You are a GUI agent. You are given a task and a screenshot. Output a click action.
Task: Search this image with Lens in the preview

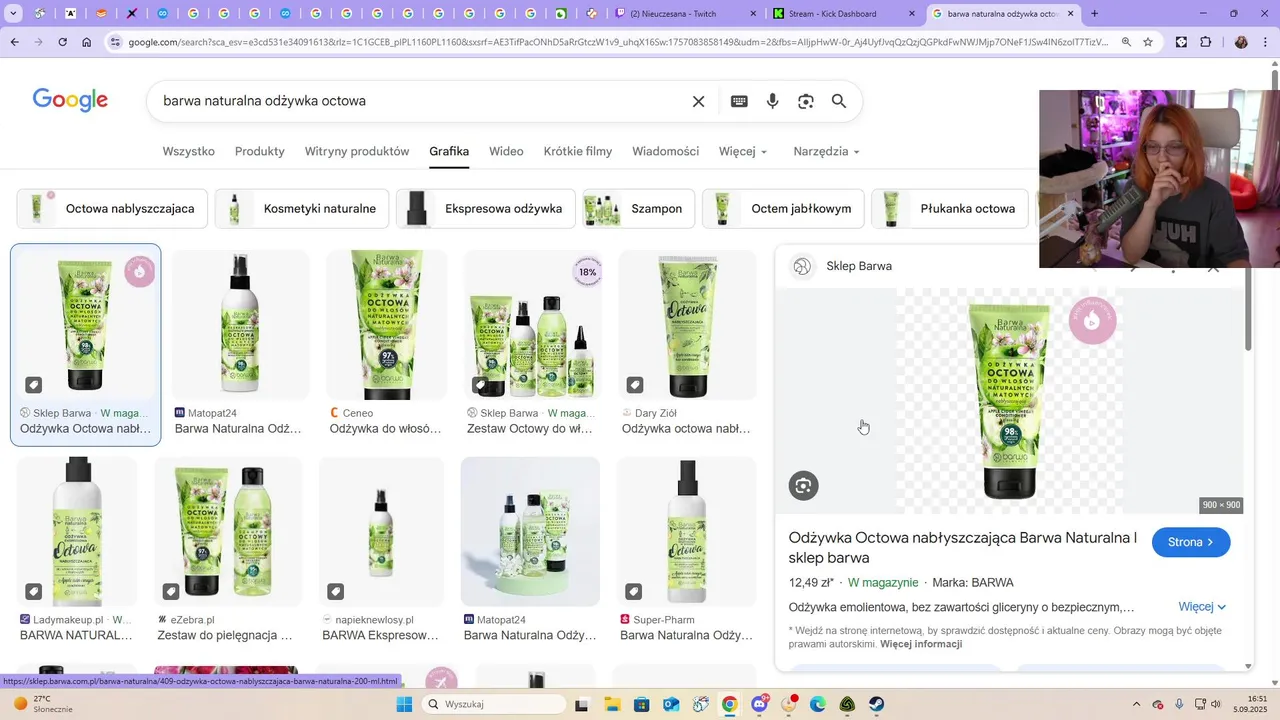[x=803, y=486]
